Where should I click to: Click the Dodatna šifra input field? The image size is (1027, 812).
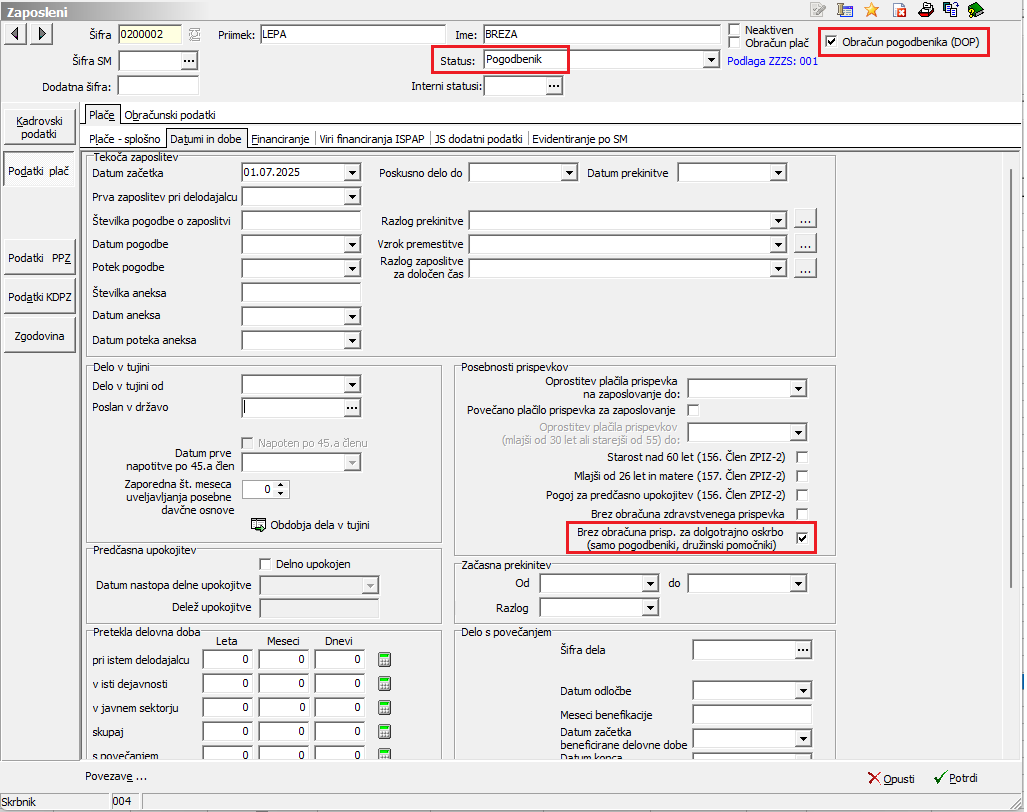point(158,86)
